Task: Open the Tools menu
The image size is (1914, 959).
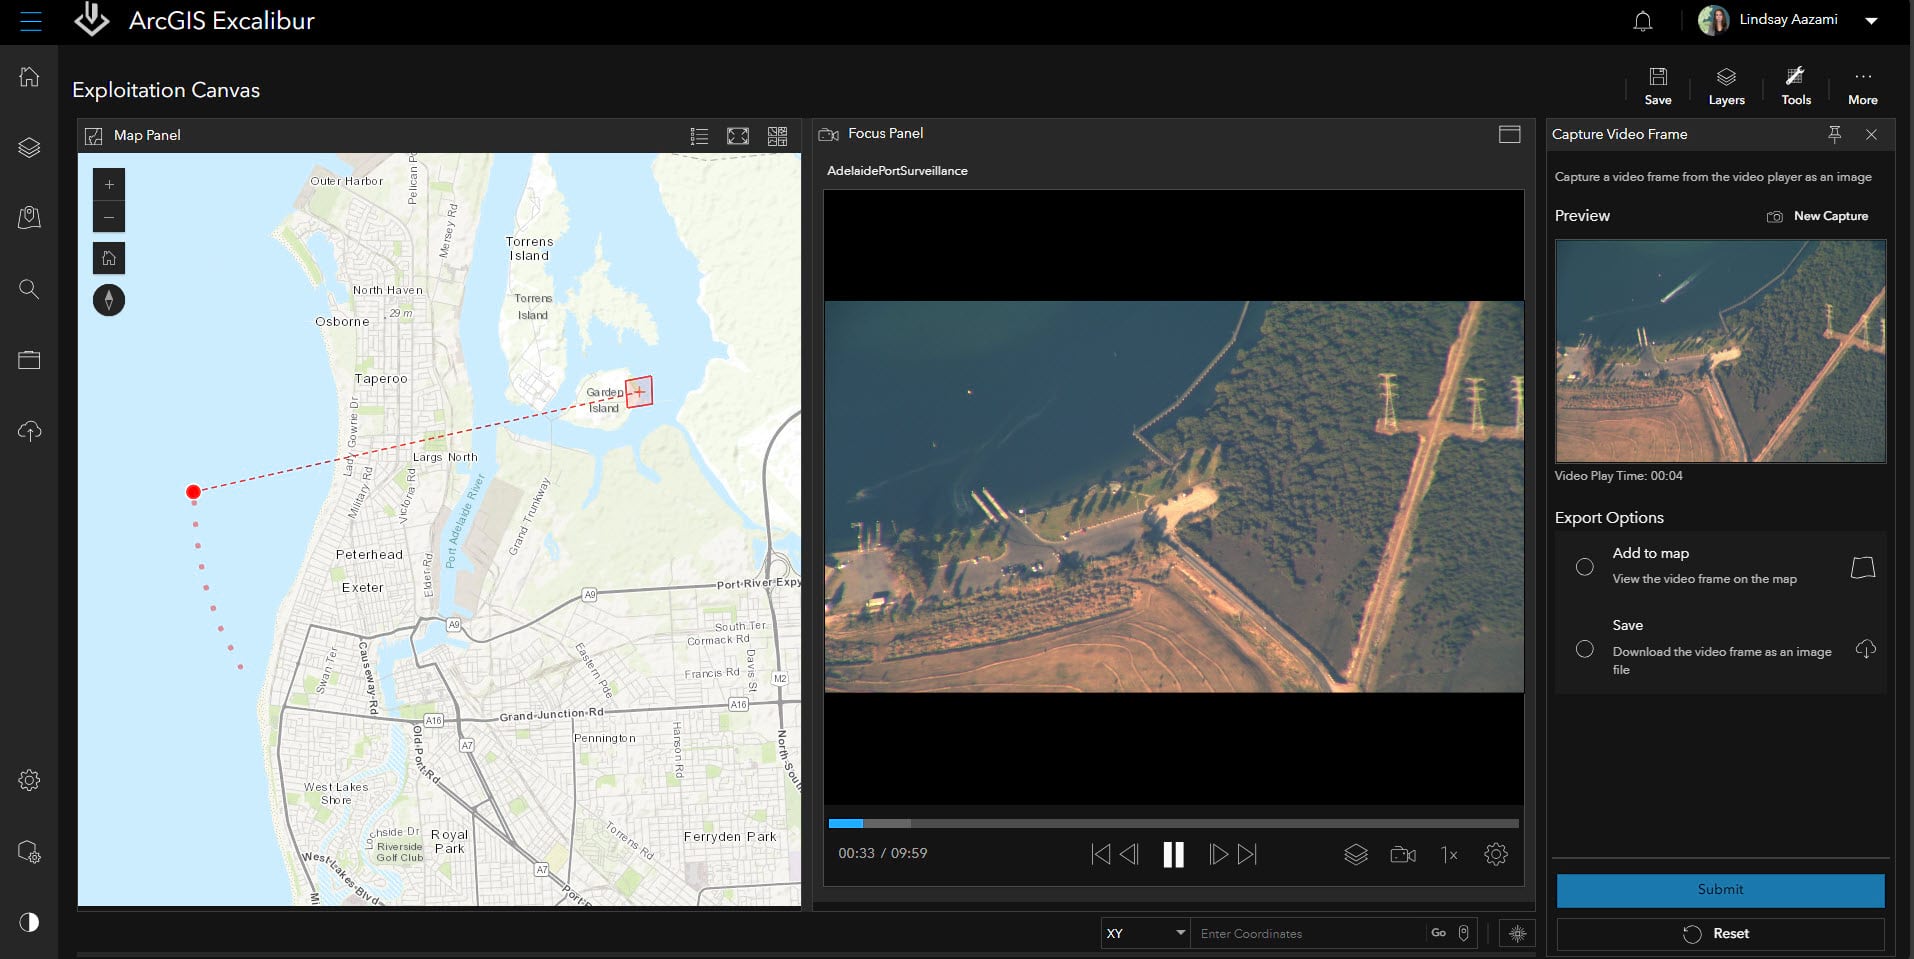Action: click(x=1795, y=86)
